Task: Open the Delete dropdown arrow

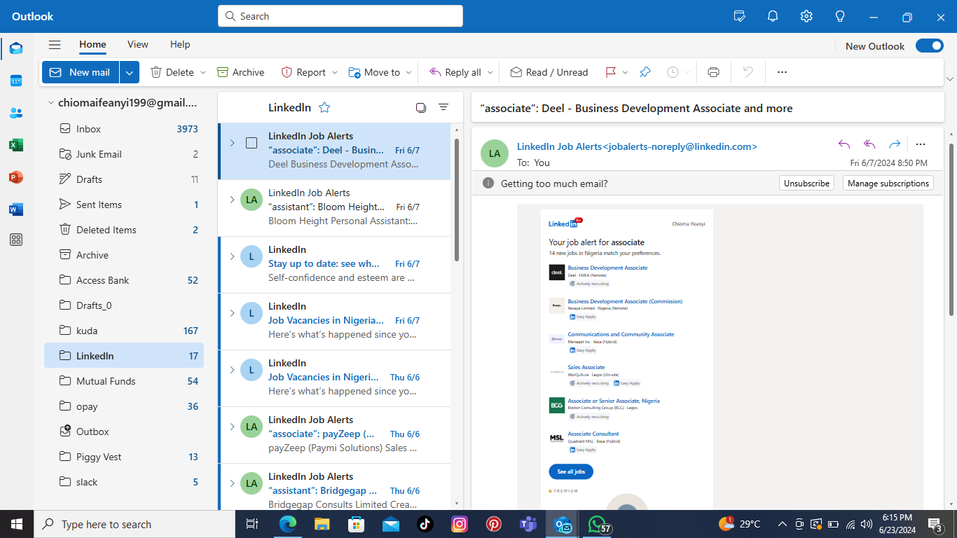Action: [x=203, y=73]
